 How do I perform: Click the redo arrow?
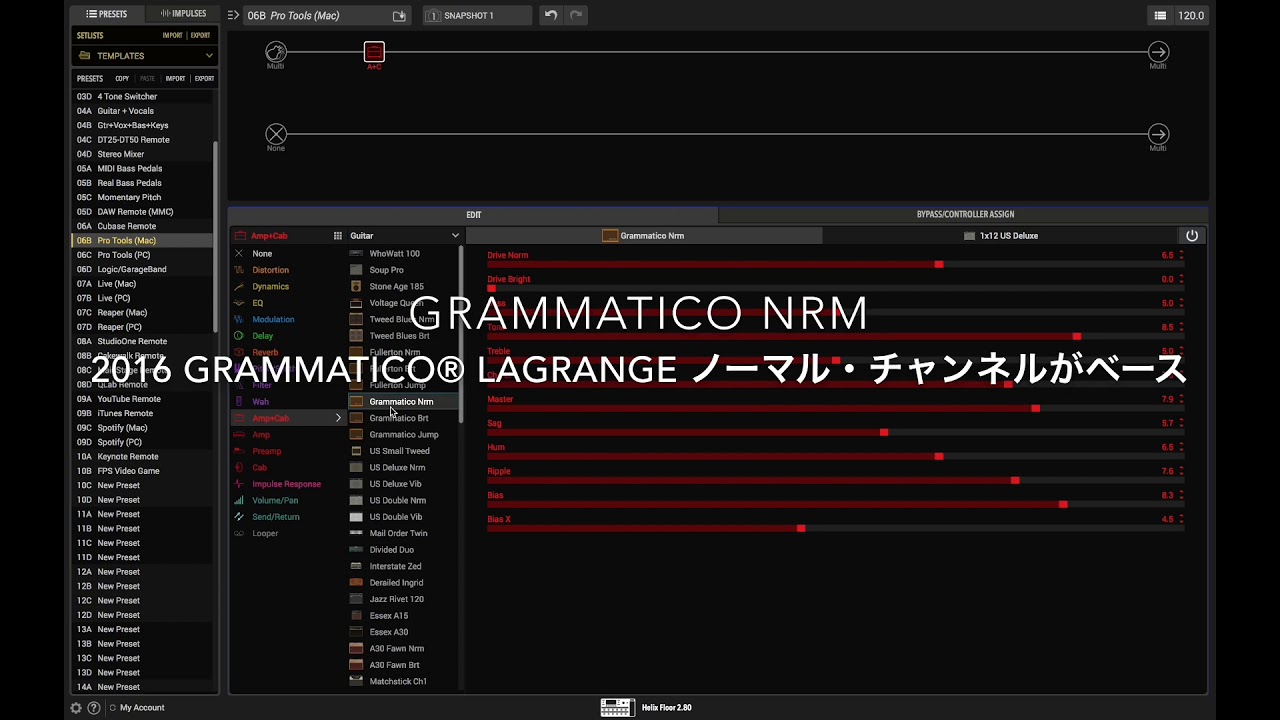coord(576,15)
